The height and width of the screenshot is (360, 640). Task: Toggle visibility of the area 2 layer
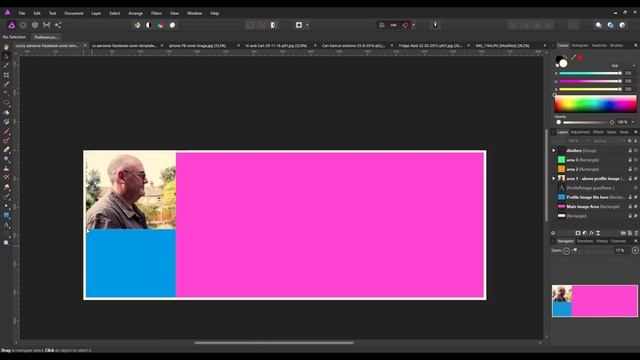click(x=636, y=169)
